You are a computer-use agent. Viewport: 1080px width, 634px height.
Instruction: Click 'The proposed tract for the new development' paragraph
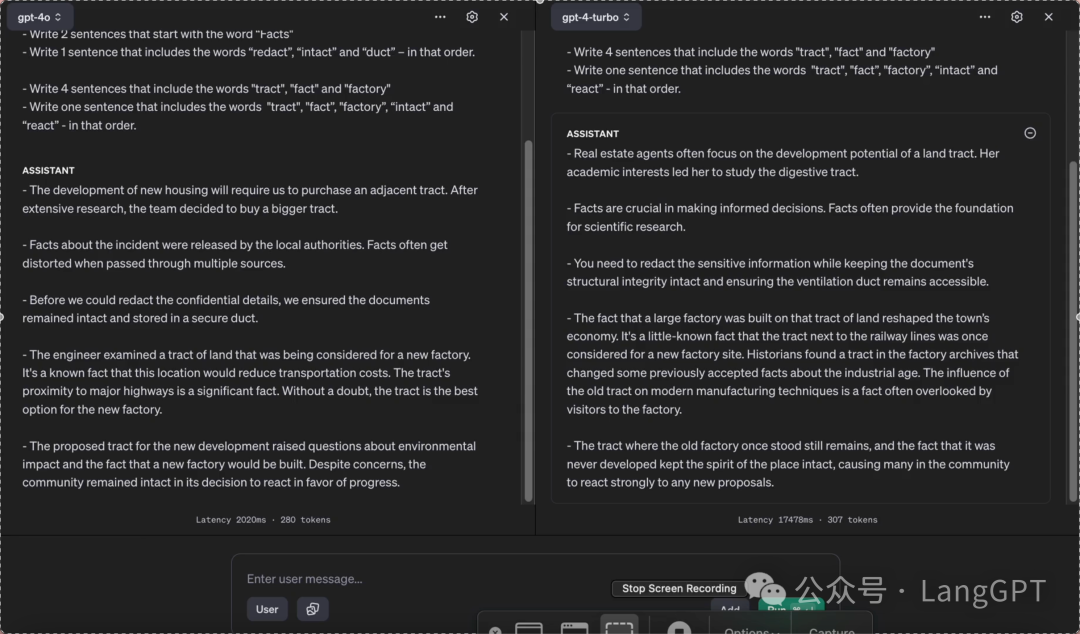point(249,464)
